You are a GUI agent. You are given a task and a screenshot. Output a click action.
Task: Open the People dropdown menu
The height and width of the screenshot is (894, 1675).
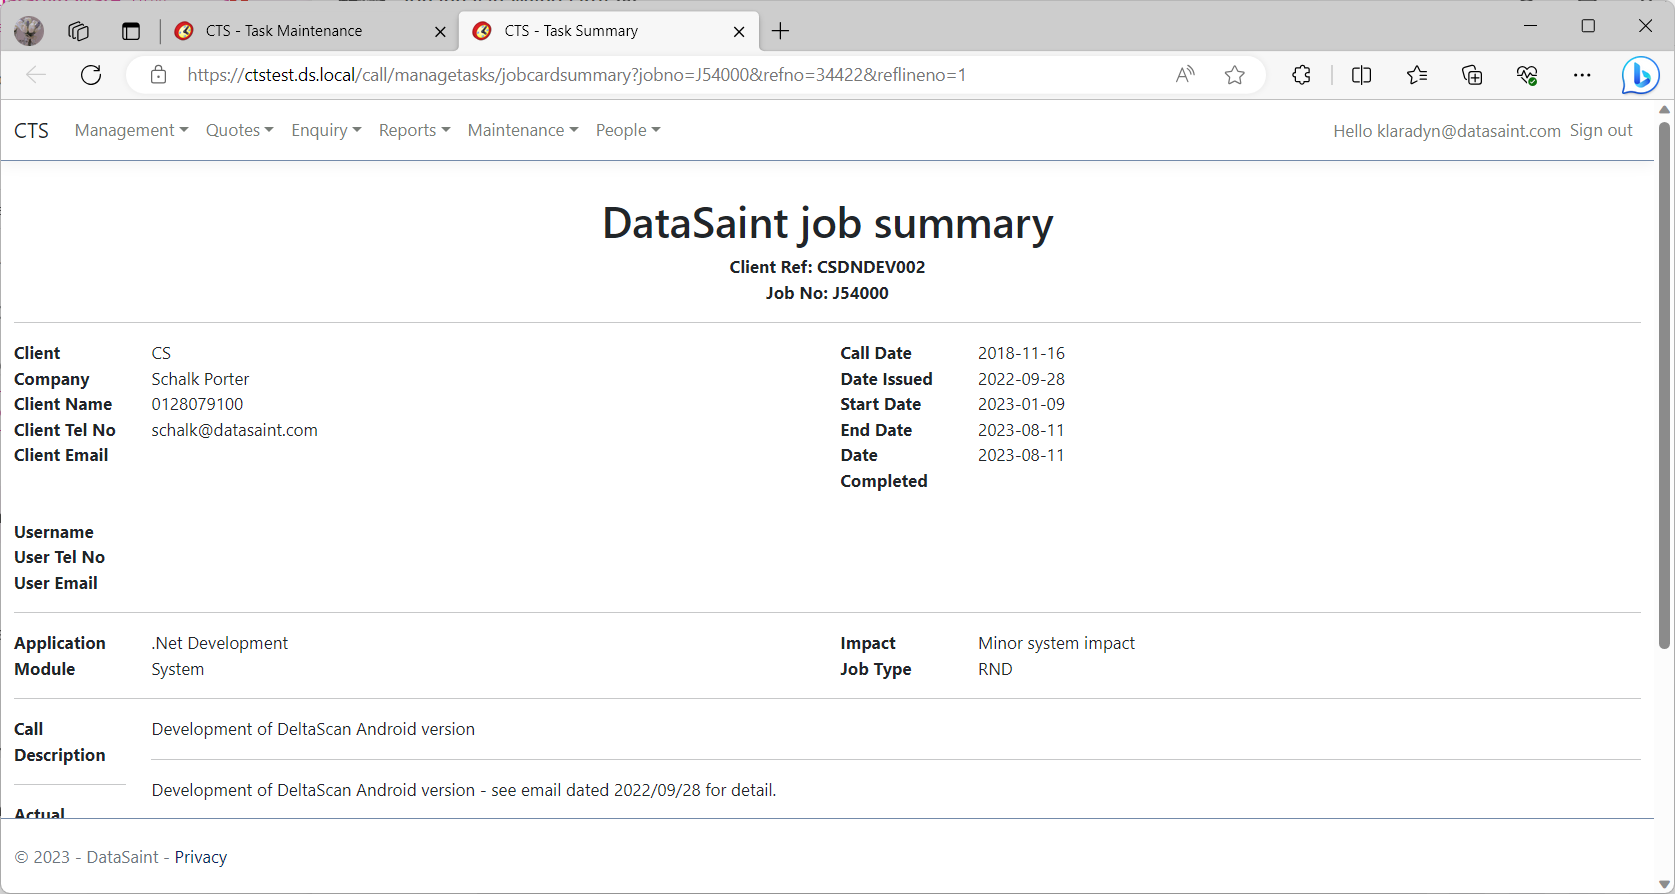pos(628,130)
